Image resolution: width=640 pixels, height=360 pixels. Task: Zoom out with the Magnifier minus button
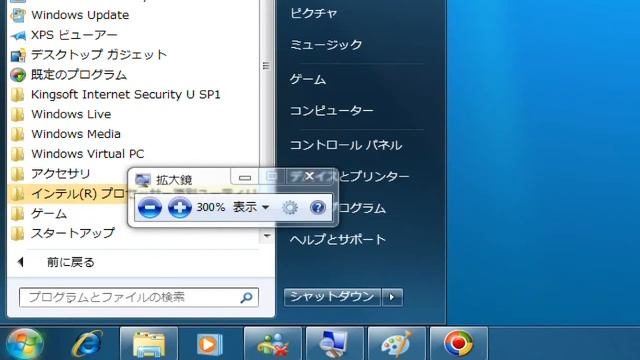click(150, 208)
